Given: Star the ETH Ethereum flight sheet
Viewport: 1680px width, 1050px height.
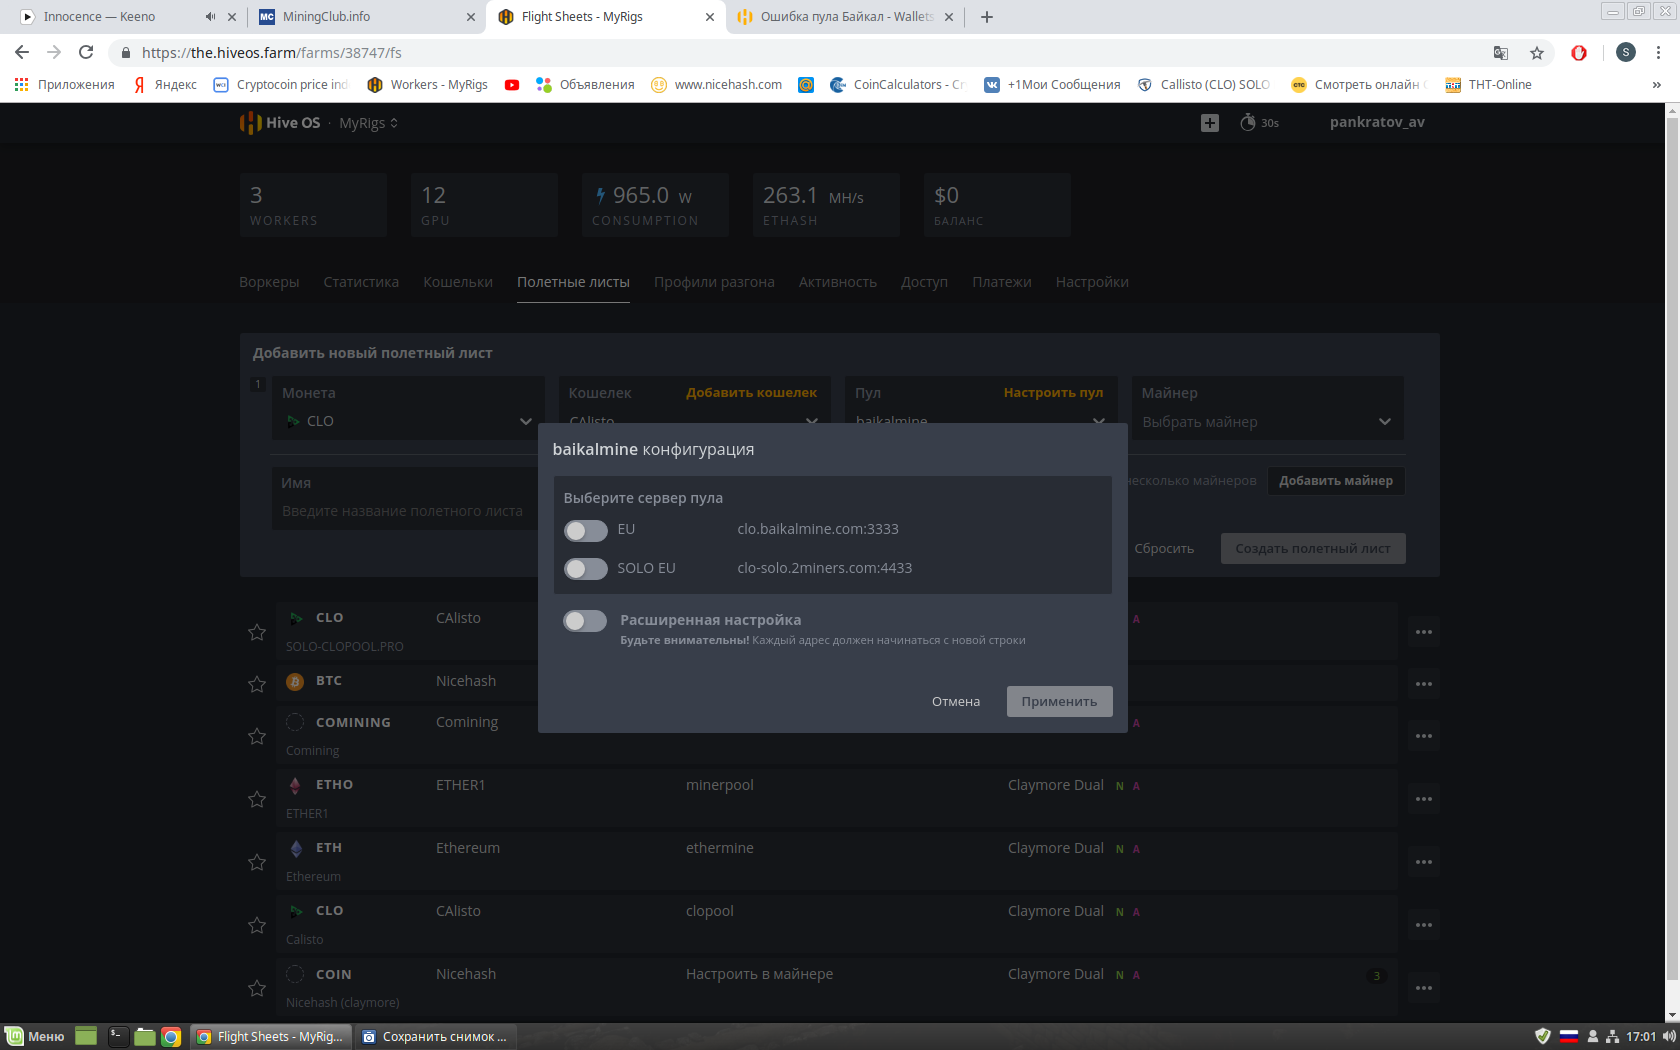Looking at the screenshot, I should pyautogui.click(x=257, y=862).
